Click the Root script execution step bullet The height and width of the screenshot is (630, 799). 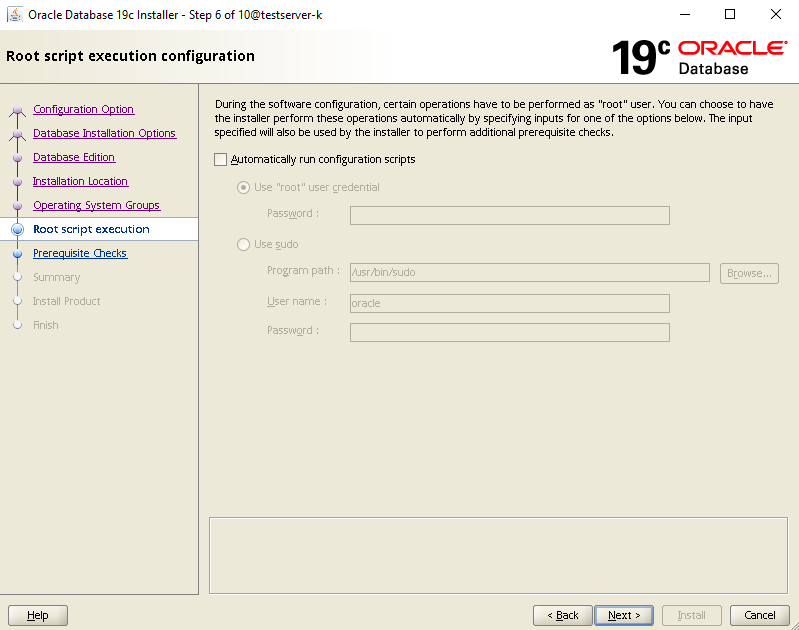point(17,229)
